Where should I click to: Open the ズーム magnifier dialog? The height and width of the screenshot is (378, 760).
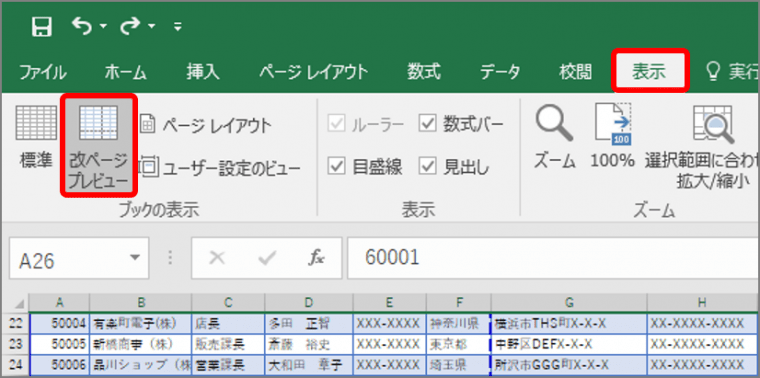click(555, 138)
